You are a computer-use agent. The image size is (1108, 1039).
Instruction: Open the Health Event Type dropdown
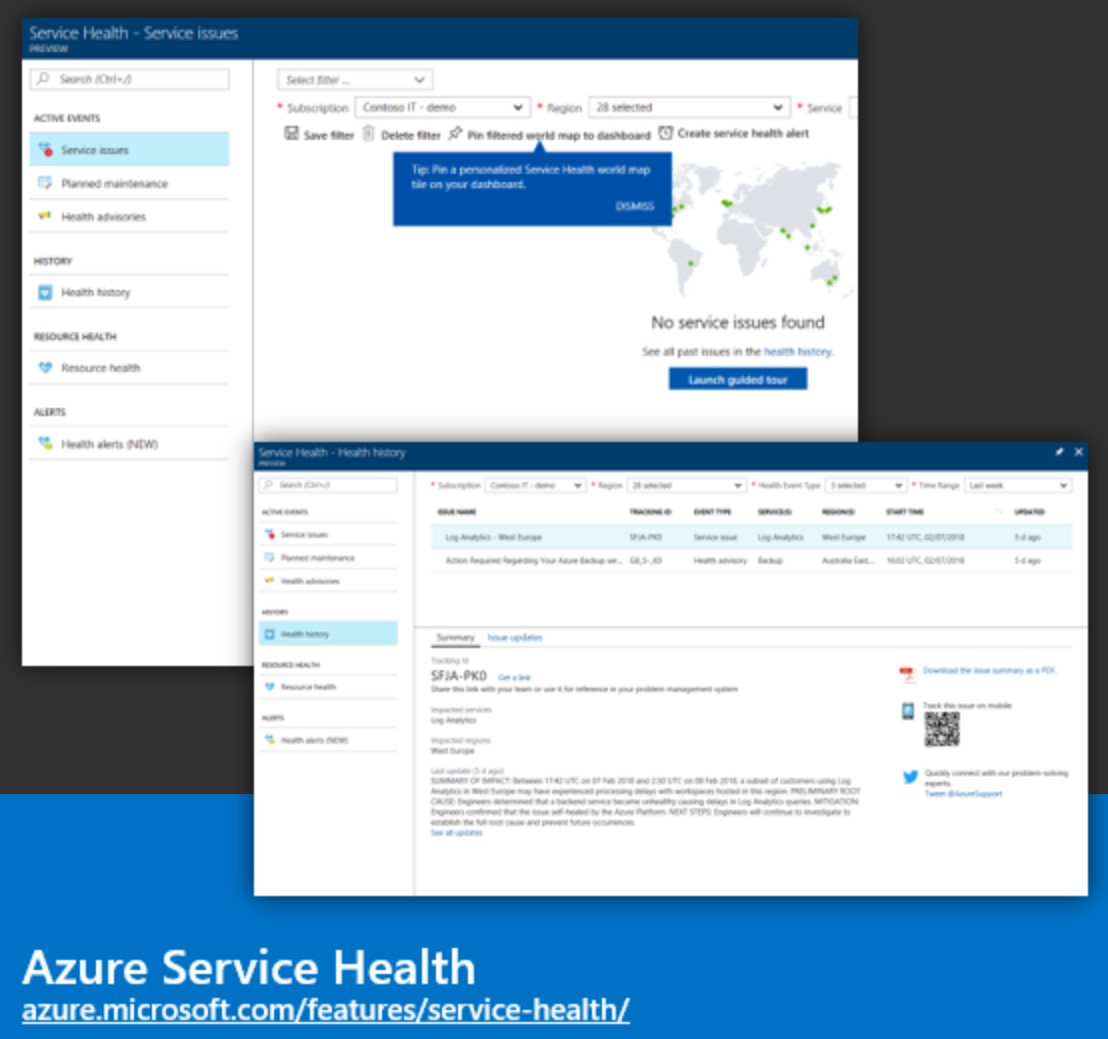pyautogui.click(x=865, y=485)
